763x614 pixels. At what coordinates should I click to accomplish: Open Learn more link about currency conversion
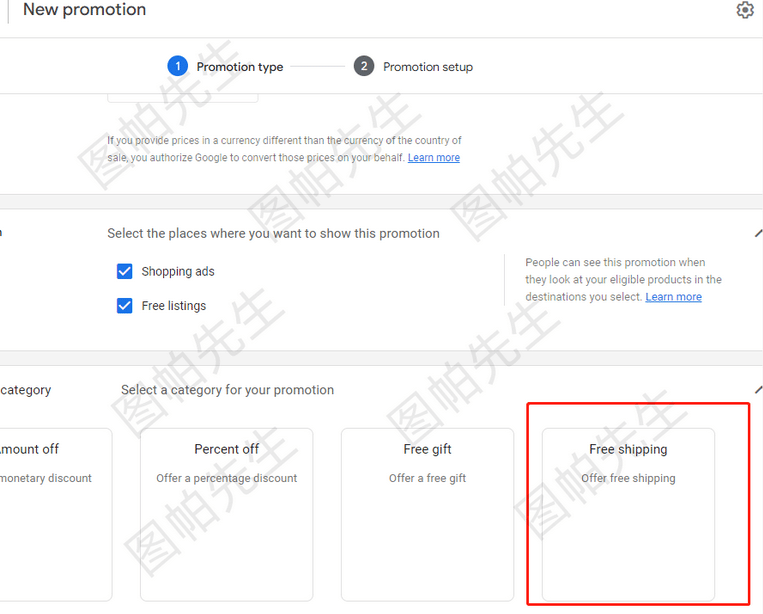(x=434, y=158)
